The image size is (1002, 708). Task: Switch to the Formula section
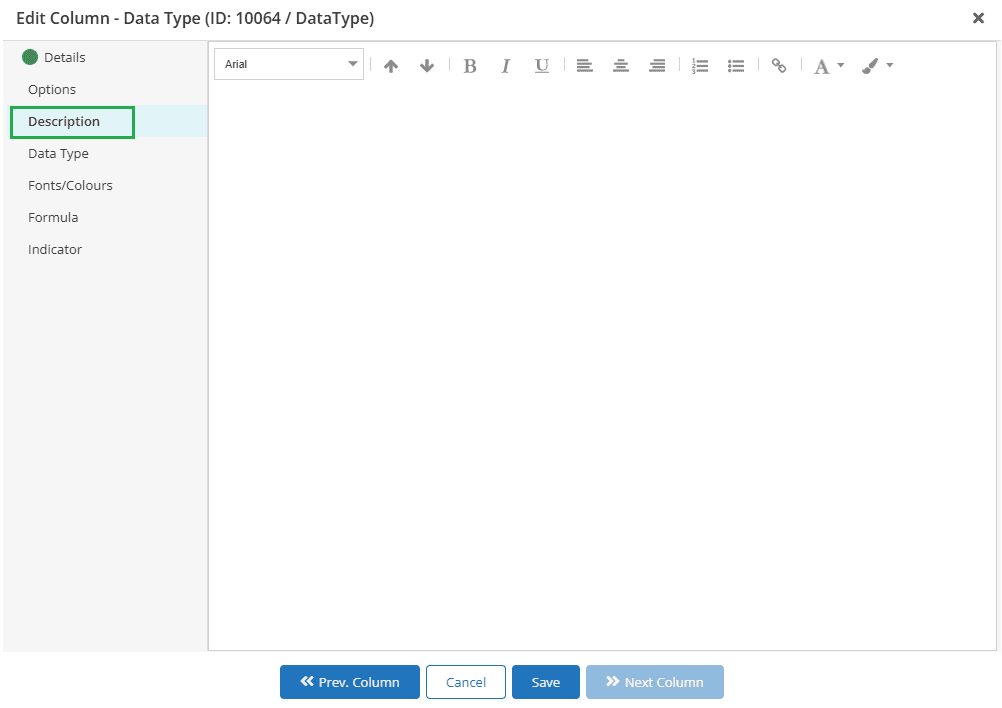tap(53, 217)
